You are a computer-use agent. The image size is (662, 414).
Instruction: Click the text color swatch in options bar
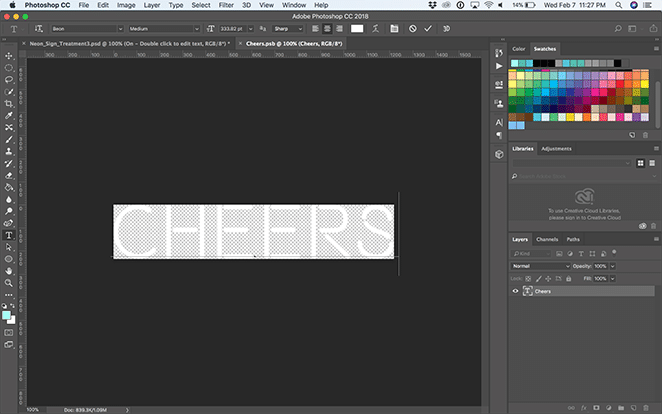click(357, 28)
